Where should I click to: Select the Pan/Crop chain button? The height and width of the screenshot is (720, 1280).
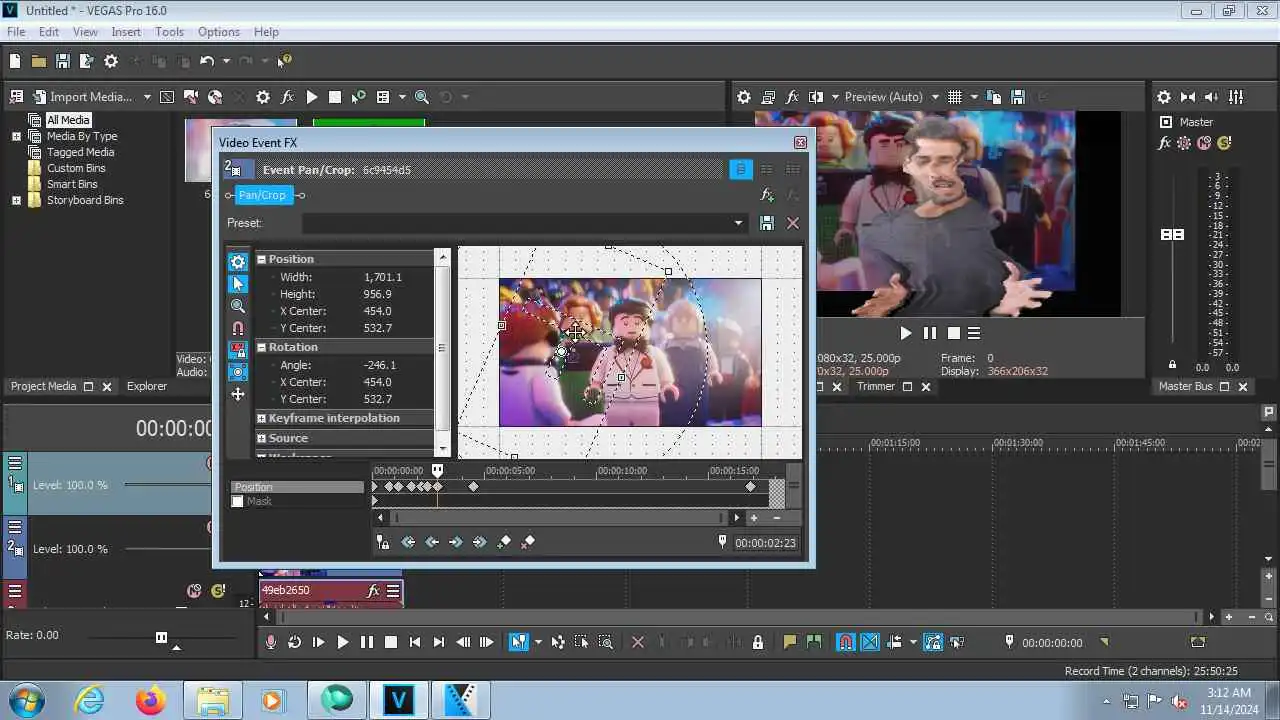[x=263, y=195]
